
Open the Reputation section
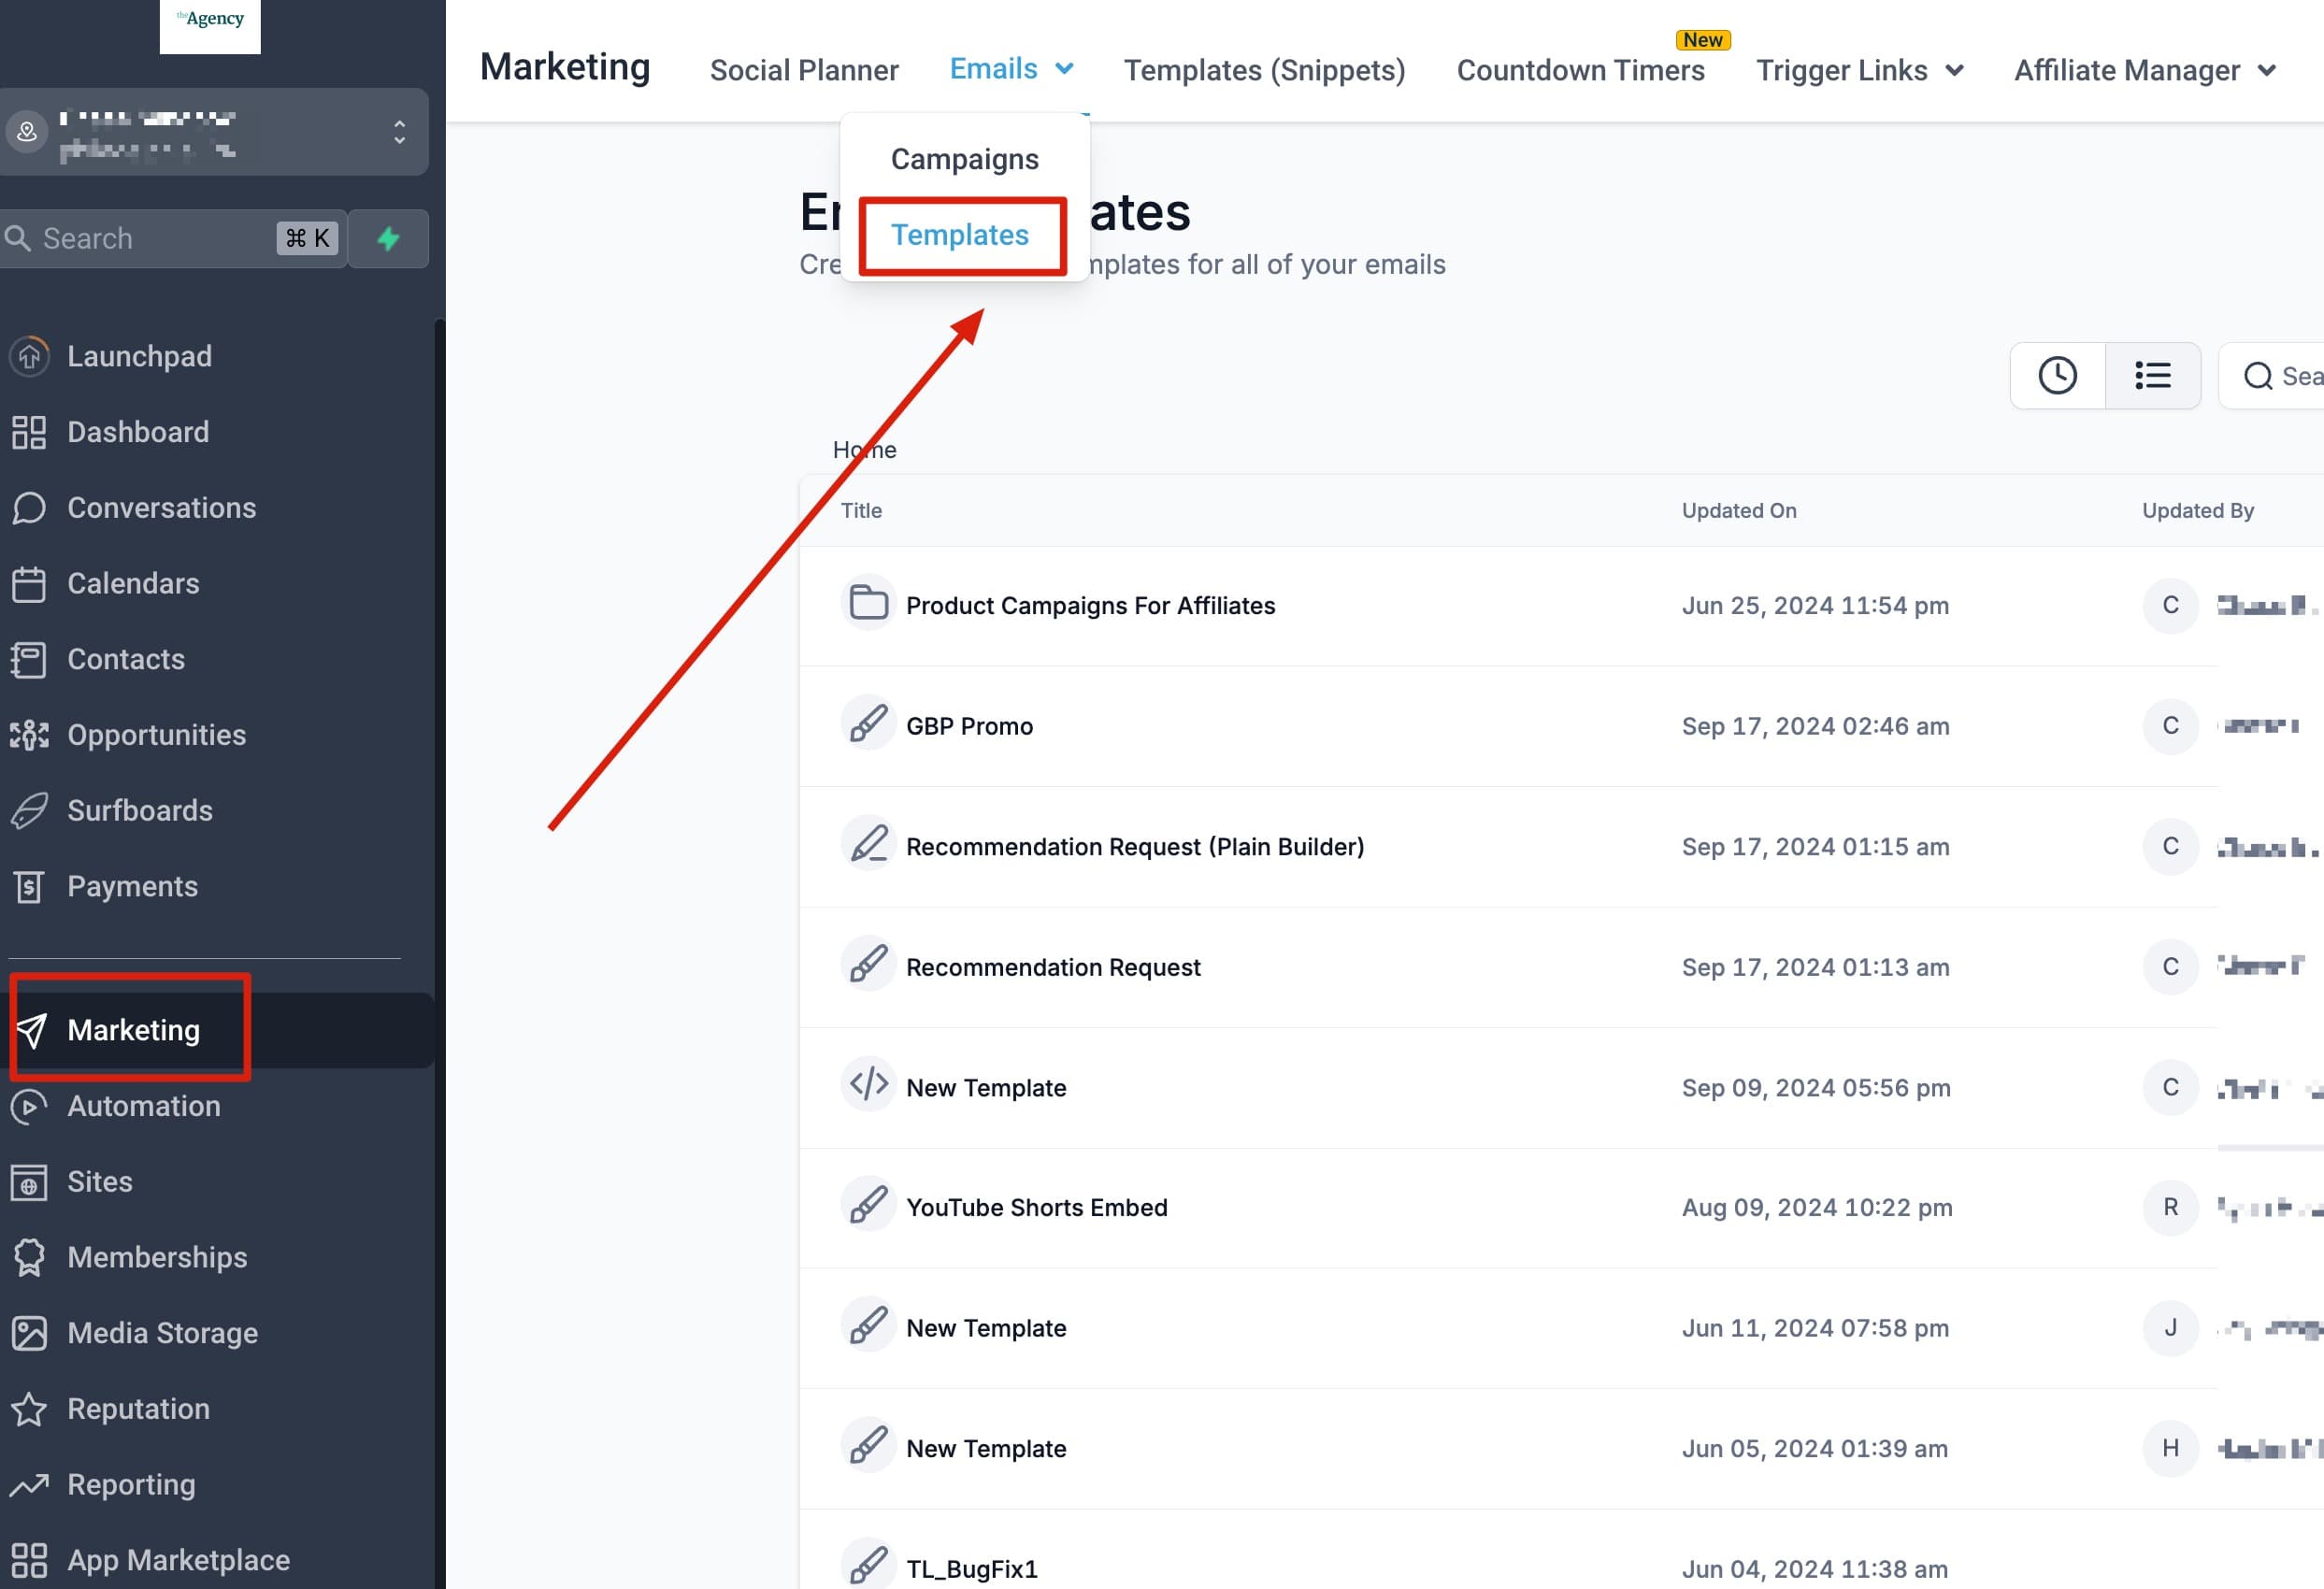138,1408
